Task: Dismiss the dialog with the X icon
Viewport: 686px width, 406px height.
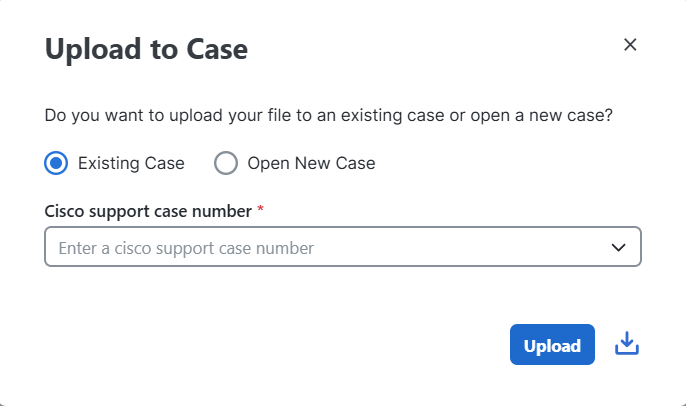Action: coord(630,44)
